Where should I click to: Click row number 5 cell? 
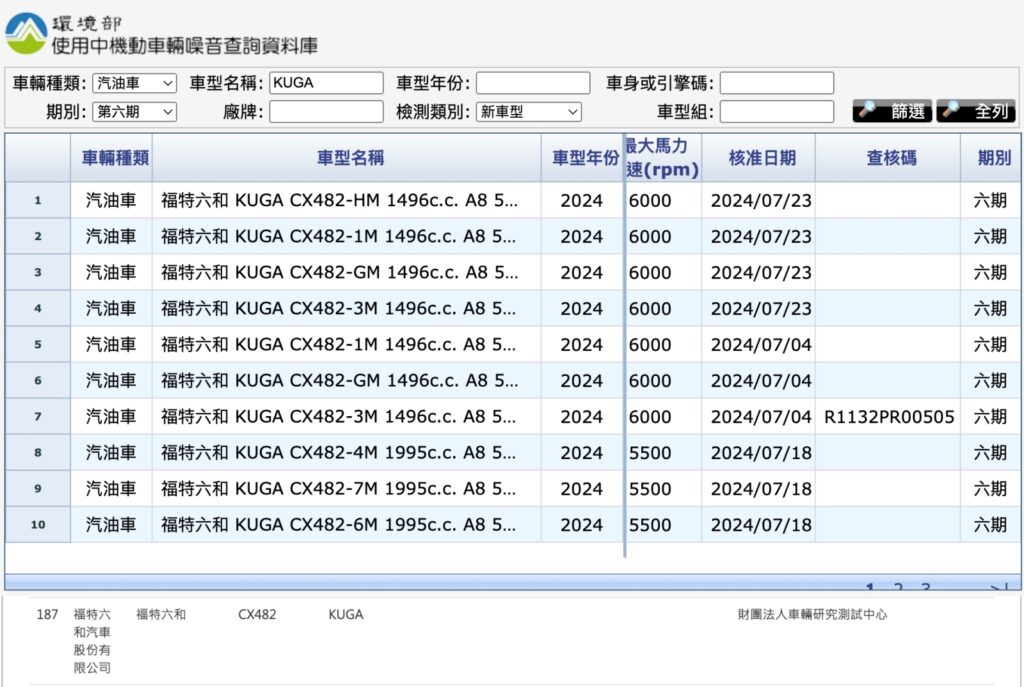click(x=38, y=344)
